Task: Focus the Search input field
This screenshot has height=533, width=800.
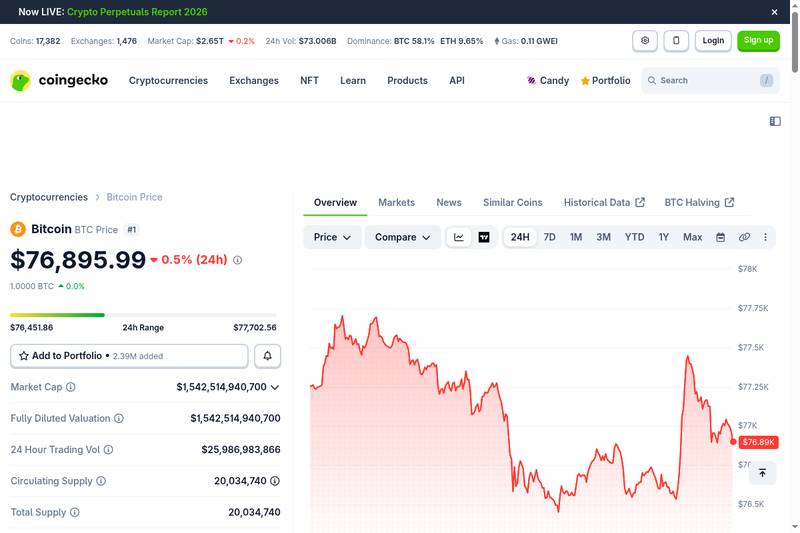Action: pyautogui.click(x=710, y=81)
